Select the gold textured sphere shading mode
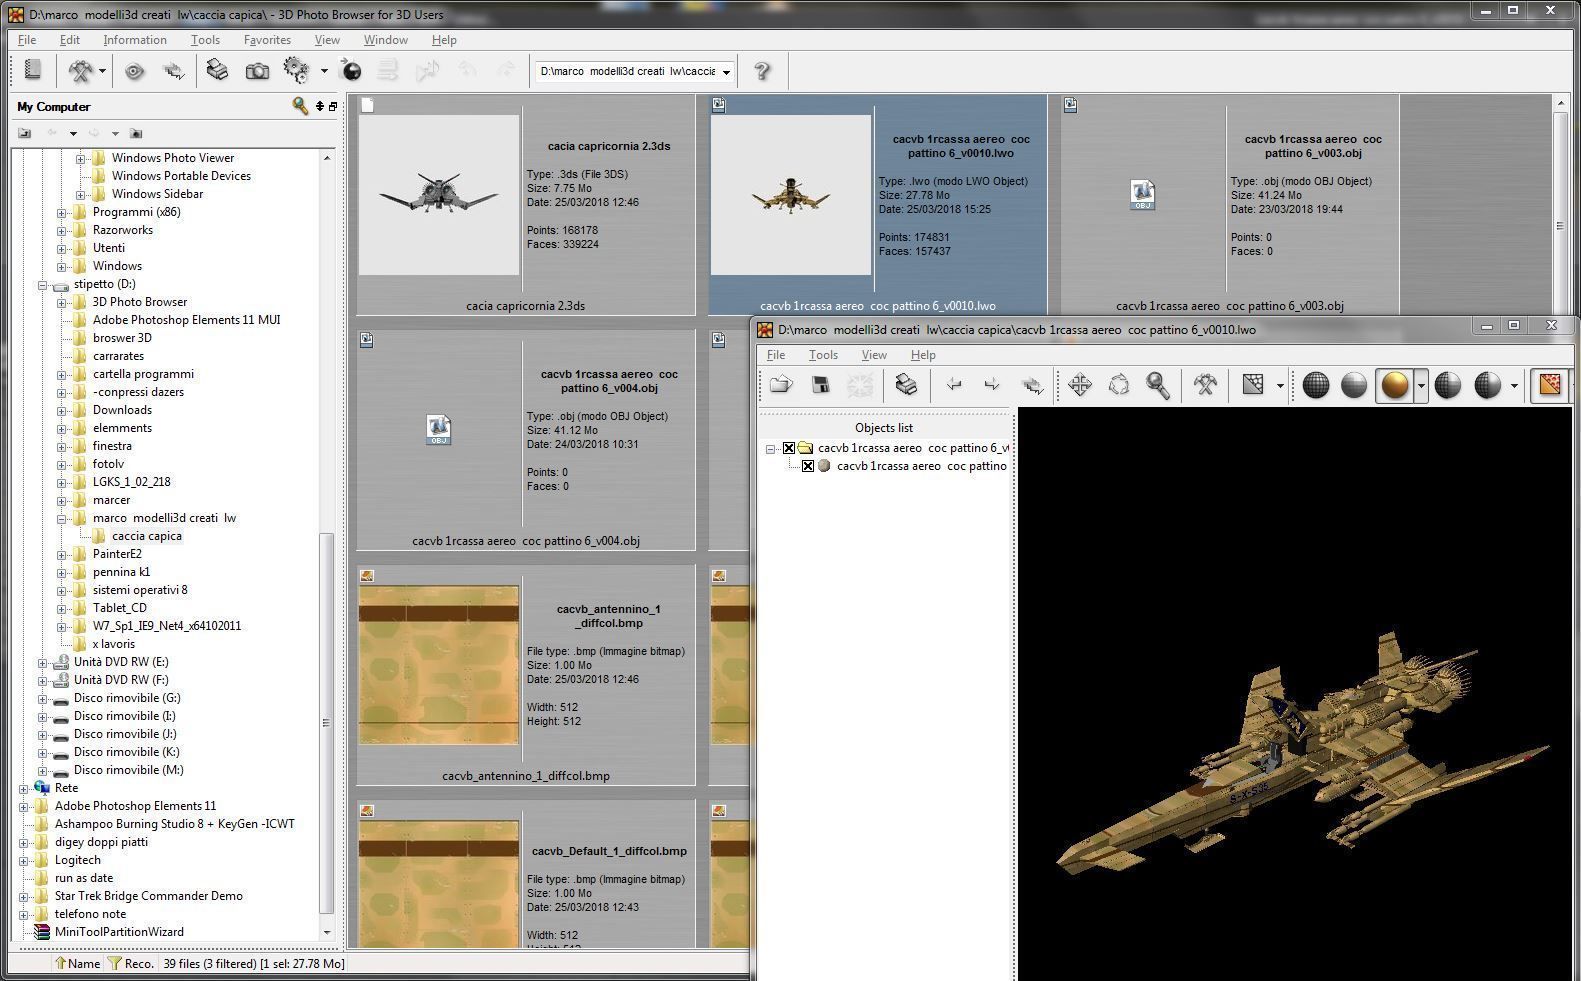 [1394, 385]
